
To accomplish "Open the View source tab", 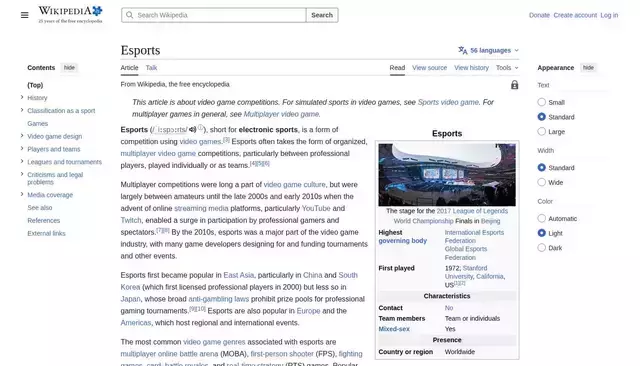I will pos(429,68).
